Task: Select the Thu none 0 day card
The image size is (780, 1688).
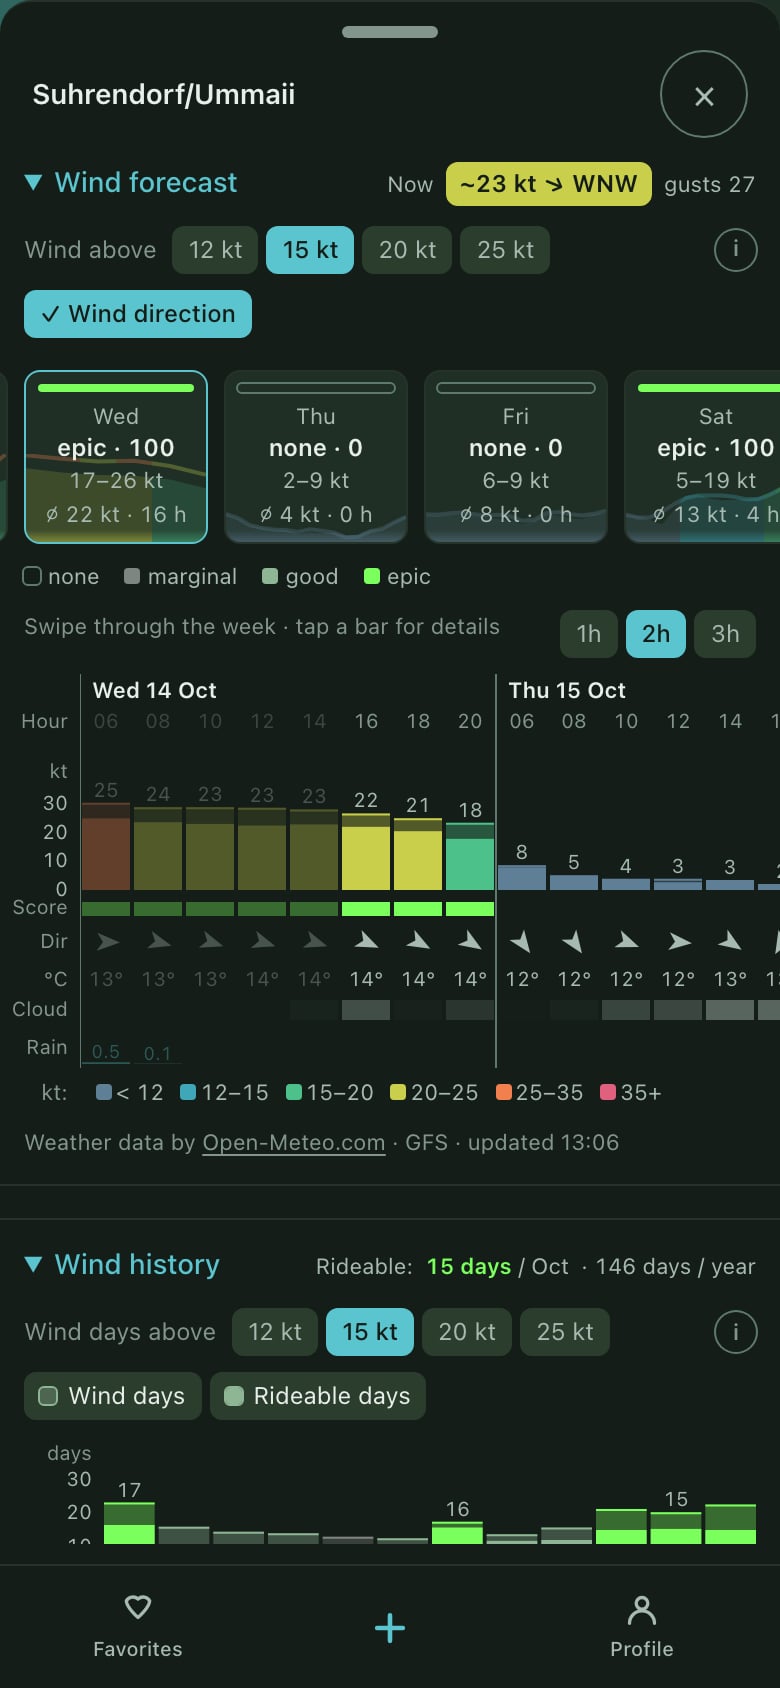Action: 316,457
